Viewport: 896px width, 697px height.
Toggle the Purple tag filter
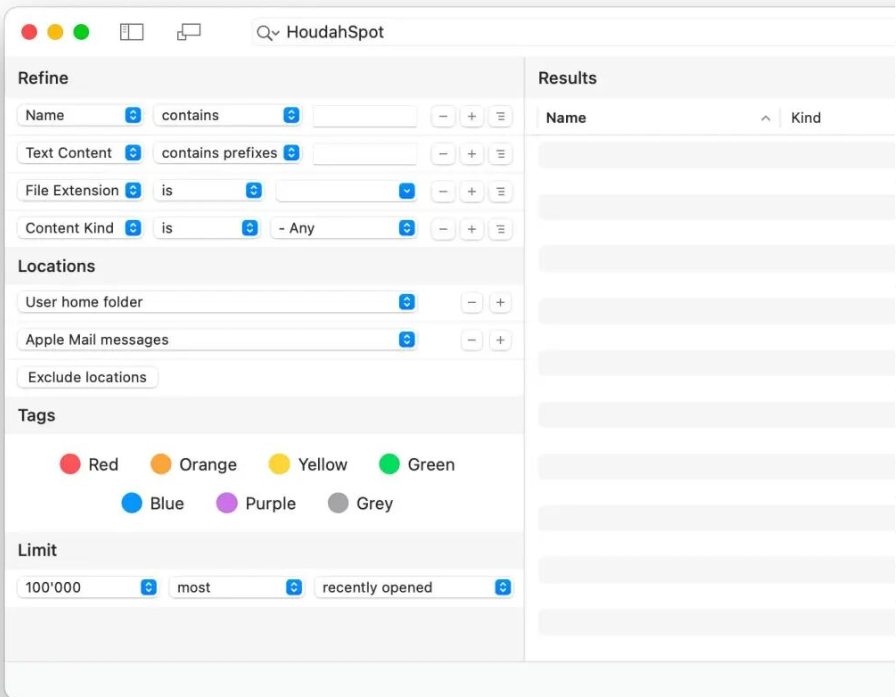[256, 503]
